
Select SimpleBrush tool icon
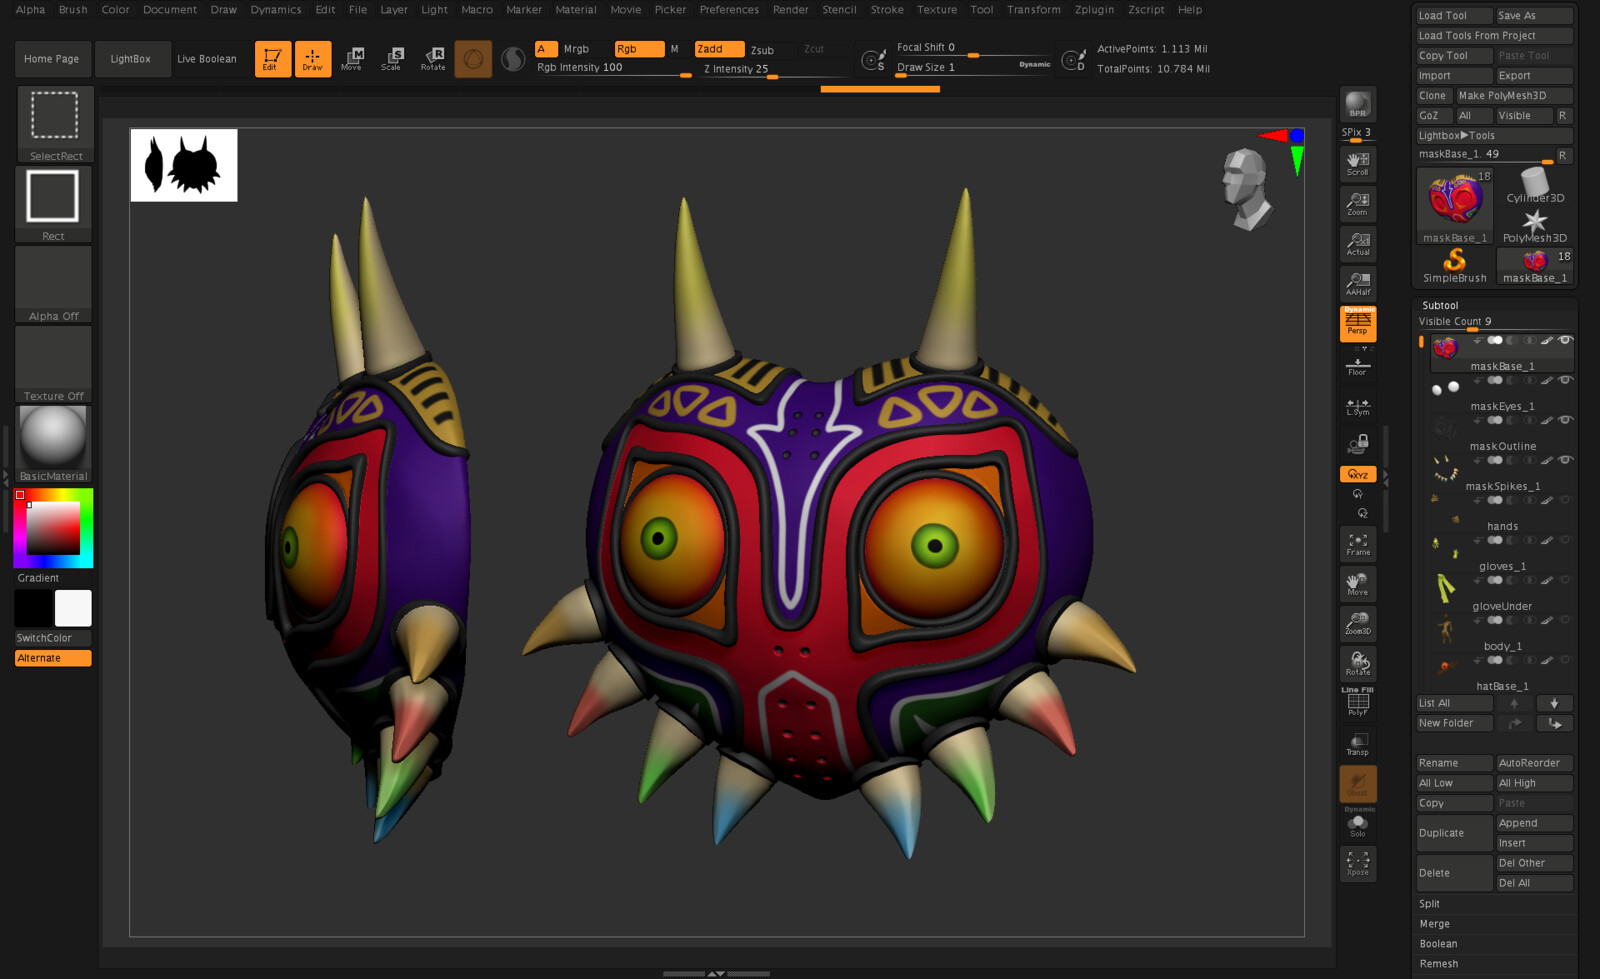pos(1455,266)
